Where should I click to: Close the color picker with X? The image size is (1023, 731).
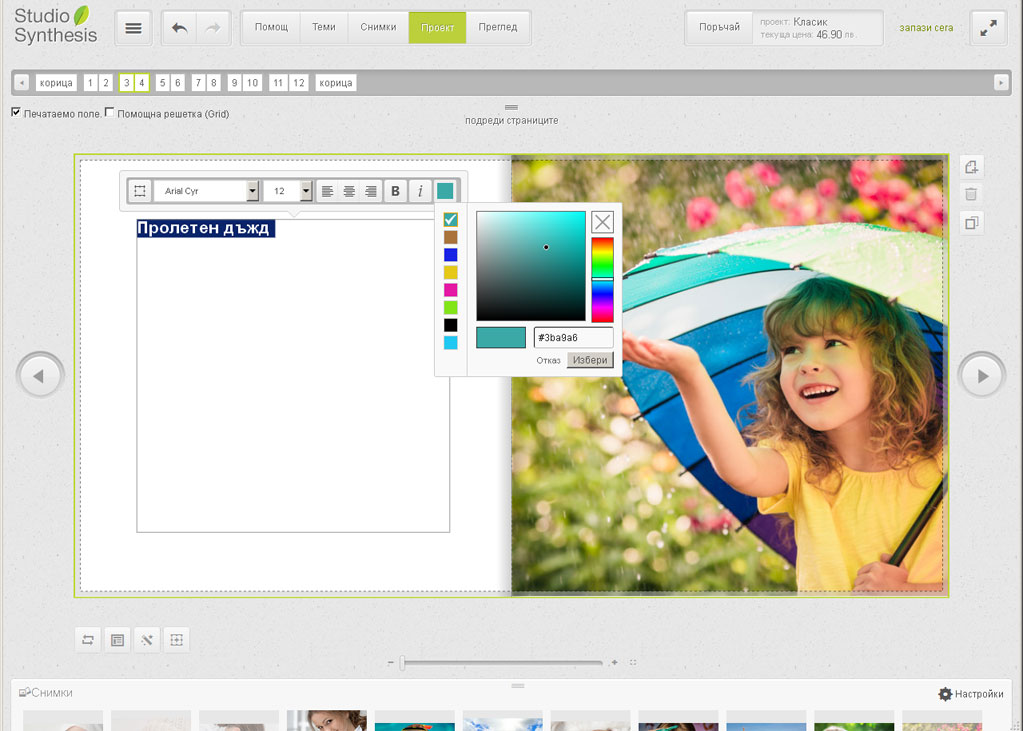[602, 222]
